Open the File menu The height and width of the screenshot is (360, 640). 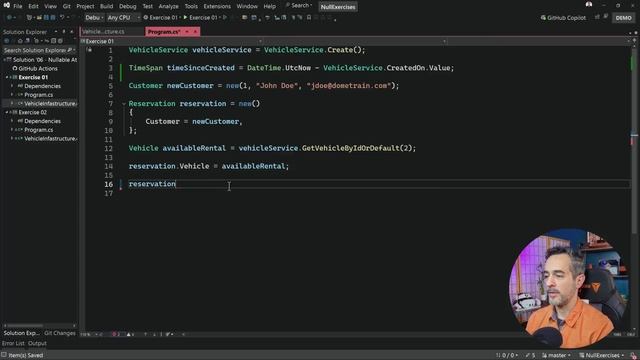pyautogui.click(x=18, y=6)
